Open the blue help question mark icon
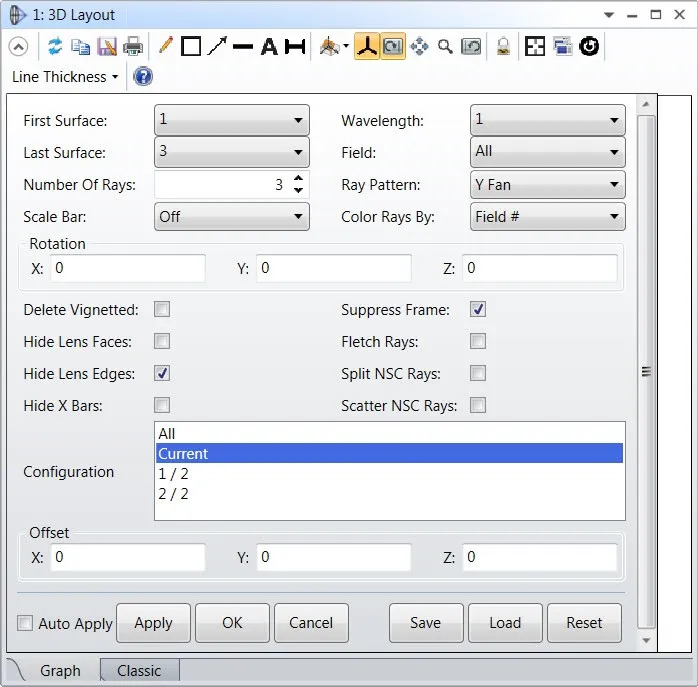The image size is (698, 687). click(x=143, y=77)
